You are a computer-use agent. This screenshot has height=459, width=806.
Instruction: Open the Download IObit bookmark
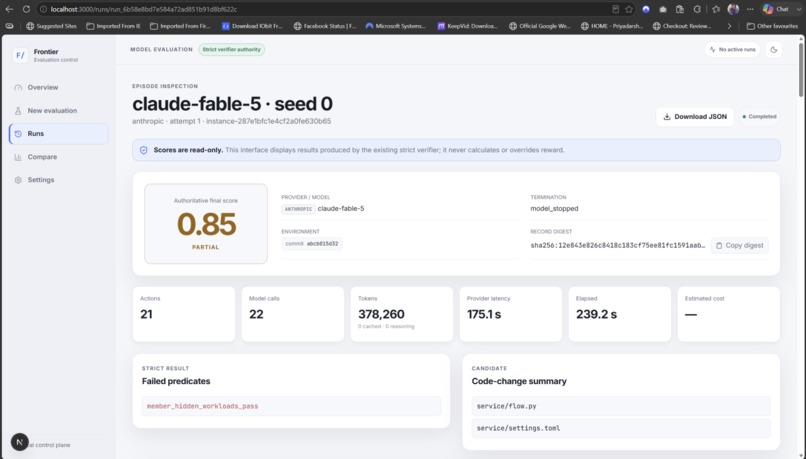pyautogui.click(x=252, y=26)
